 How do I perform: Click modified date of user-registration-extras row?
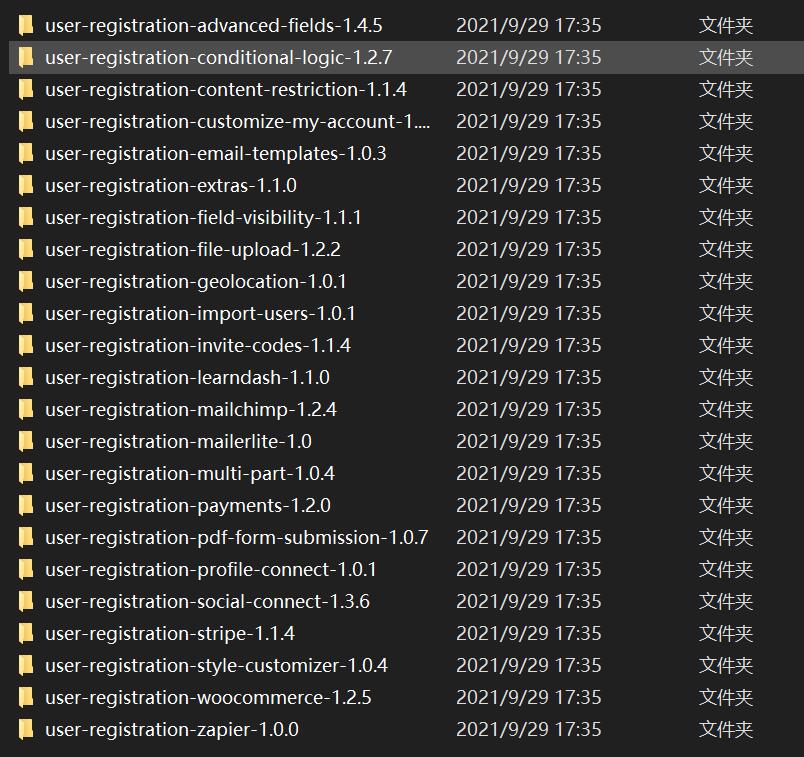click(x=529, y=186)
